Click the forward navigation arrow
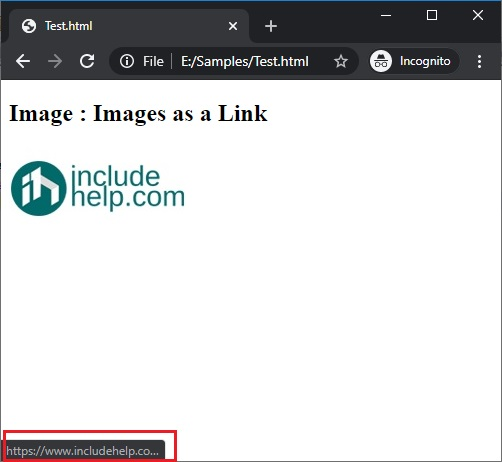Screen dimensions: 502x462 click(x=55, y=61)
